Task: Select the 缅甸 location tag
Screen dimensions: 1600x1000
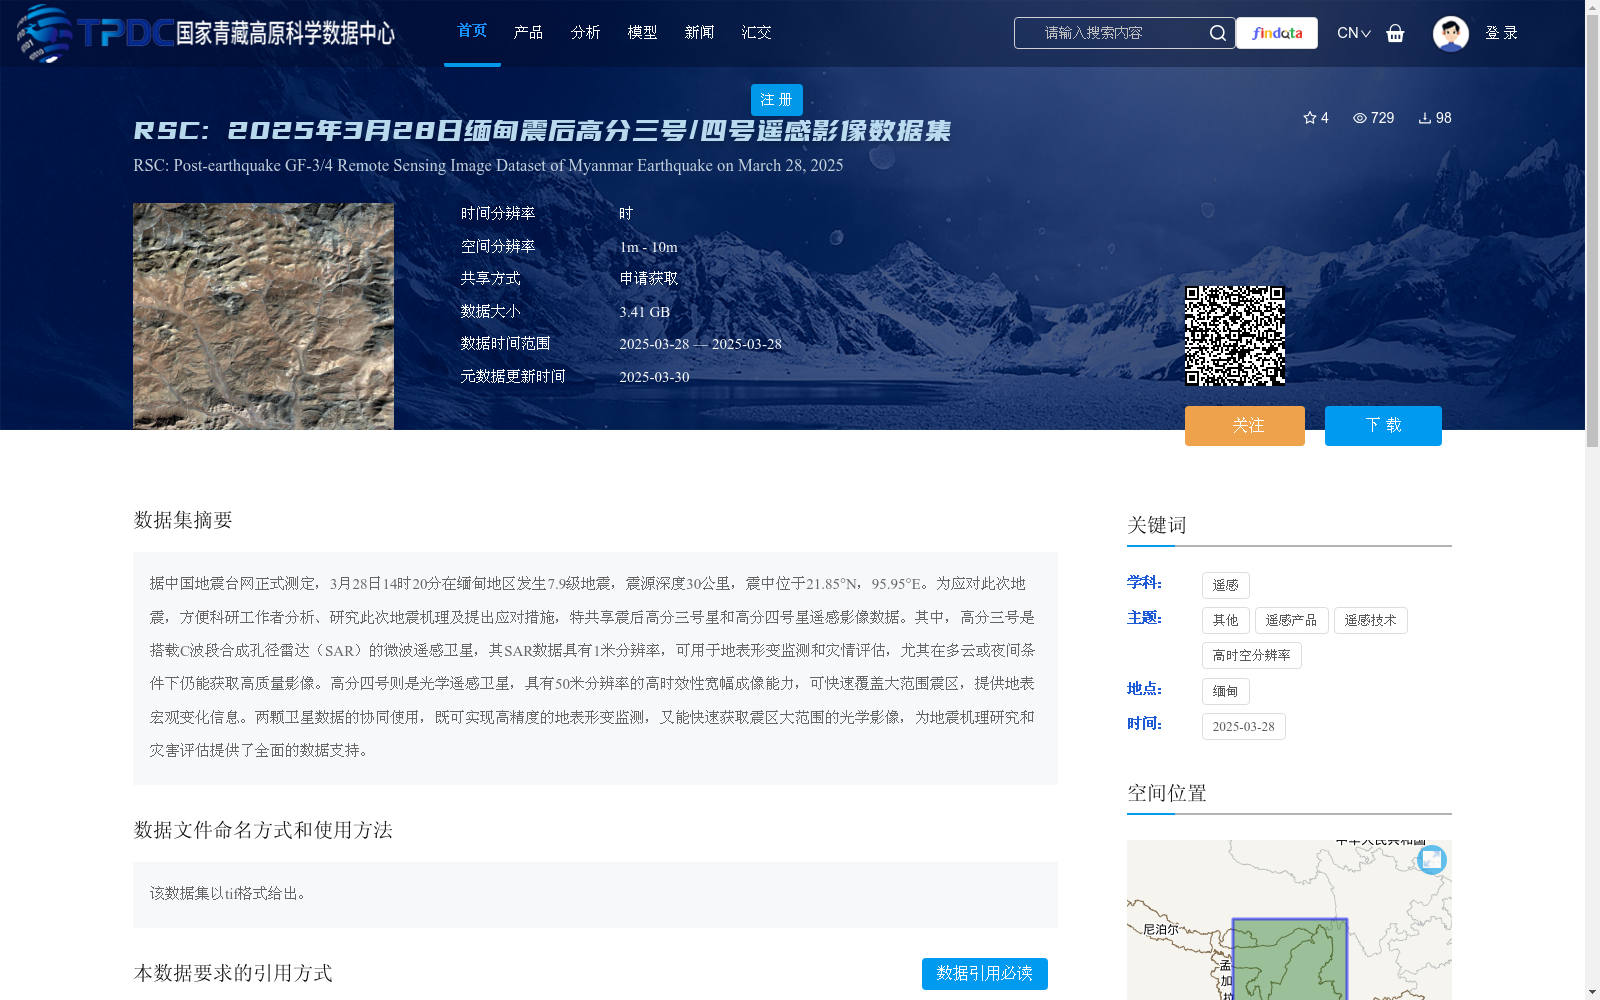Action: (x=1226, y=692)
